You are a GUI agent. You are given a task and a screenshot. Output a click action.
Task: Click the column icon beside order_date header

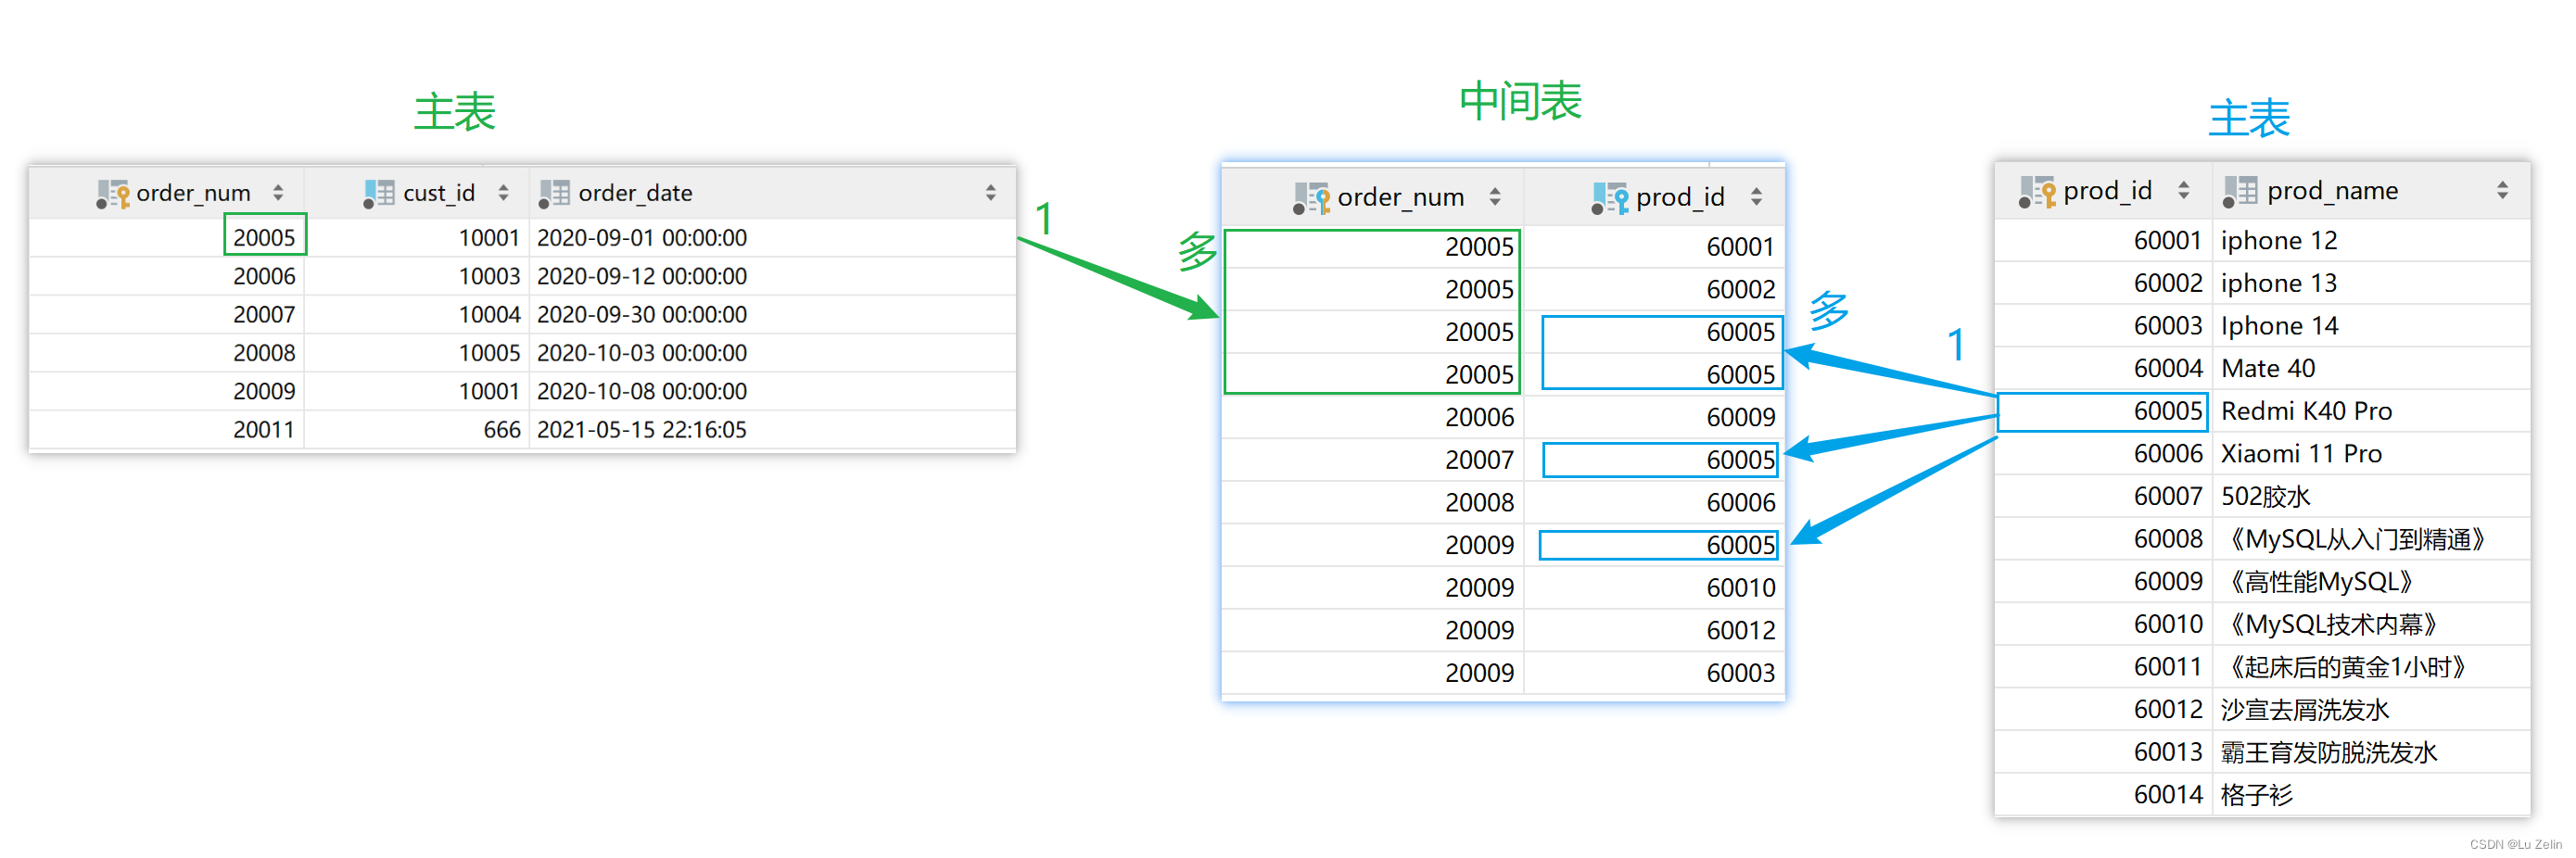point(554,194)
